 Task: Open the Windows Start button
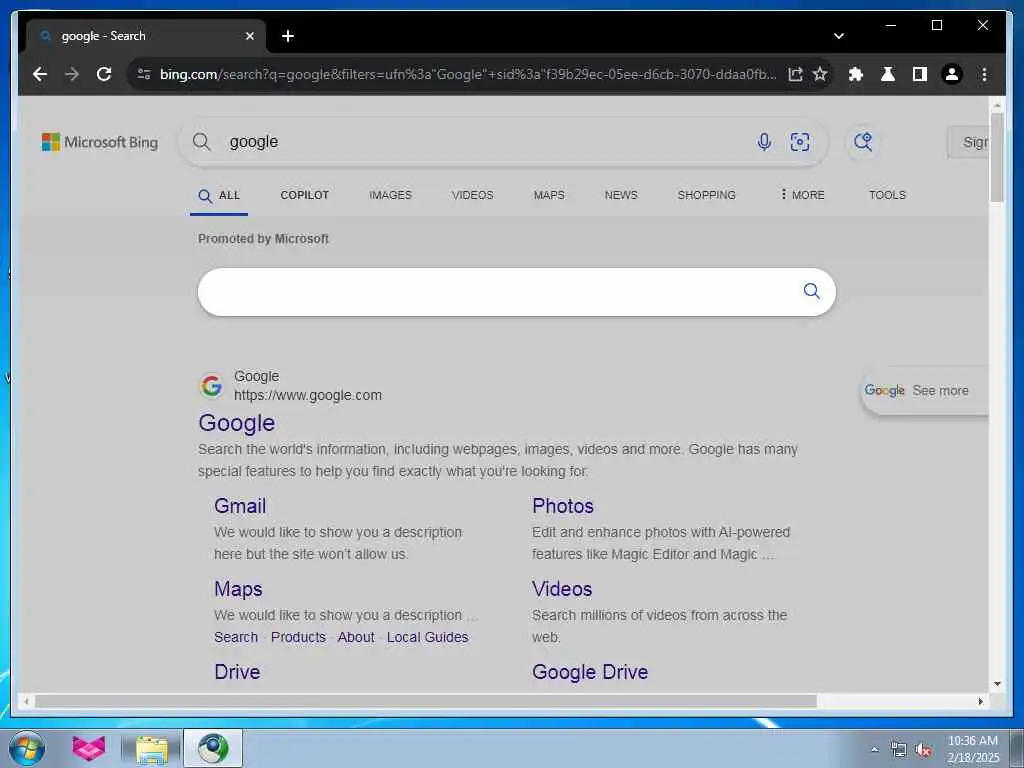27,748
